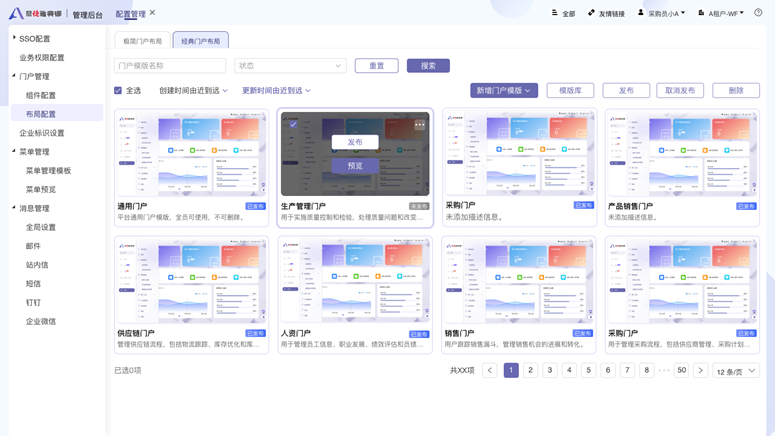Open the 采购员小A user dropdown

(x=661, y=13)
